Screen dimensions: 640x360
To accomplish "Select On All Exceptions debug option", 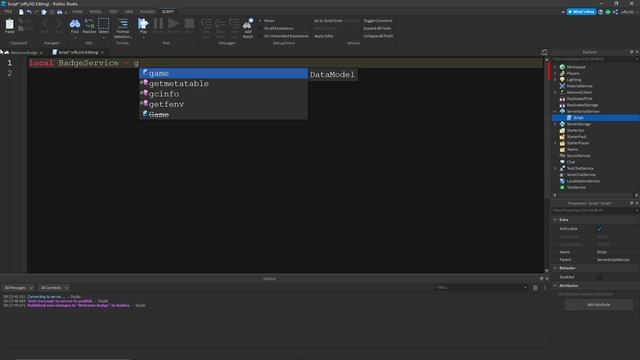I will (276, 28).
